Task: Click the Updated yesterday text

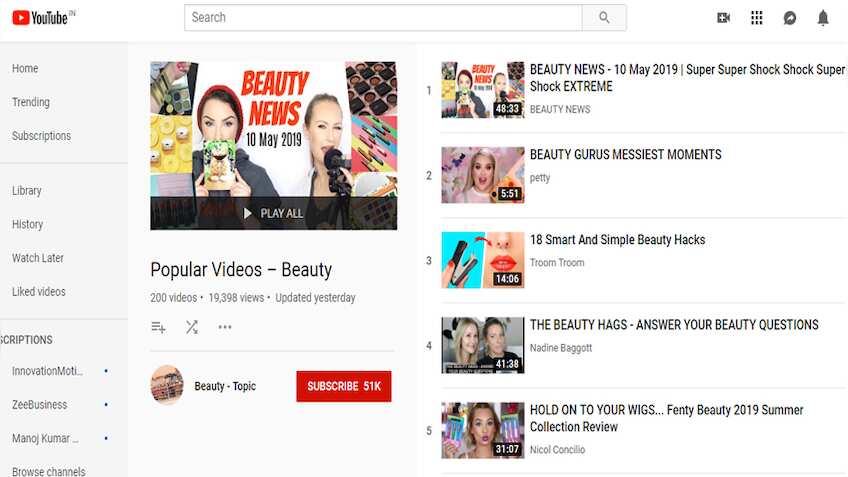Action: coord(315,298)
